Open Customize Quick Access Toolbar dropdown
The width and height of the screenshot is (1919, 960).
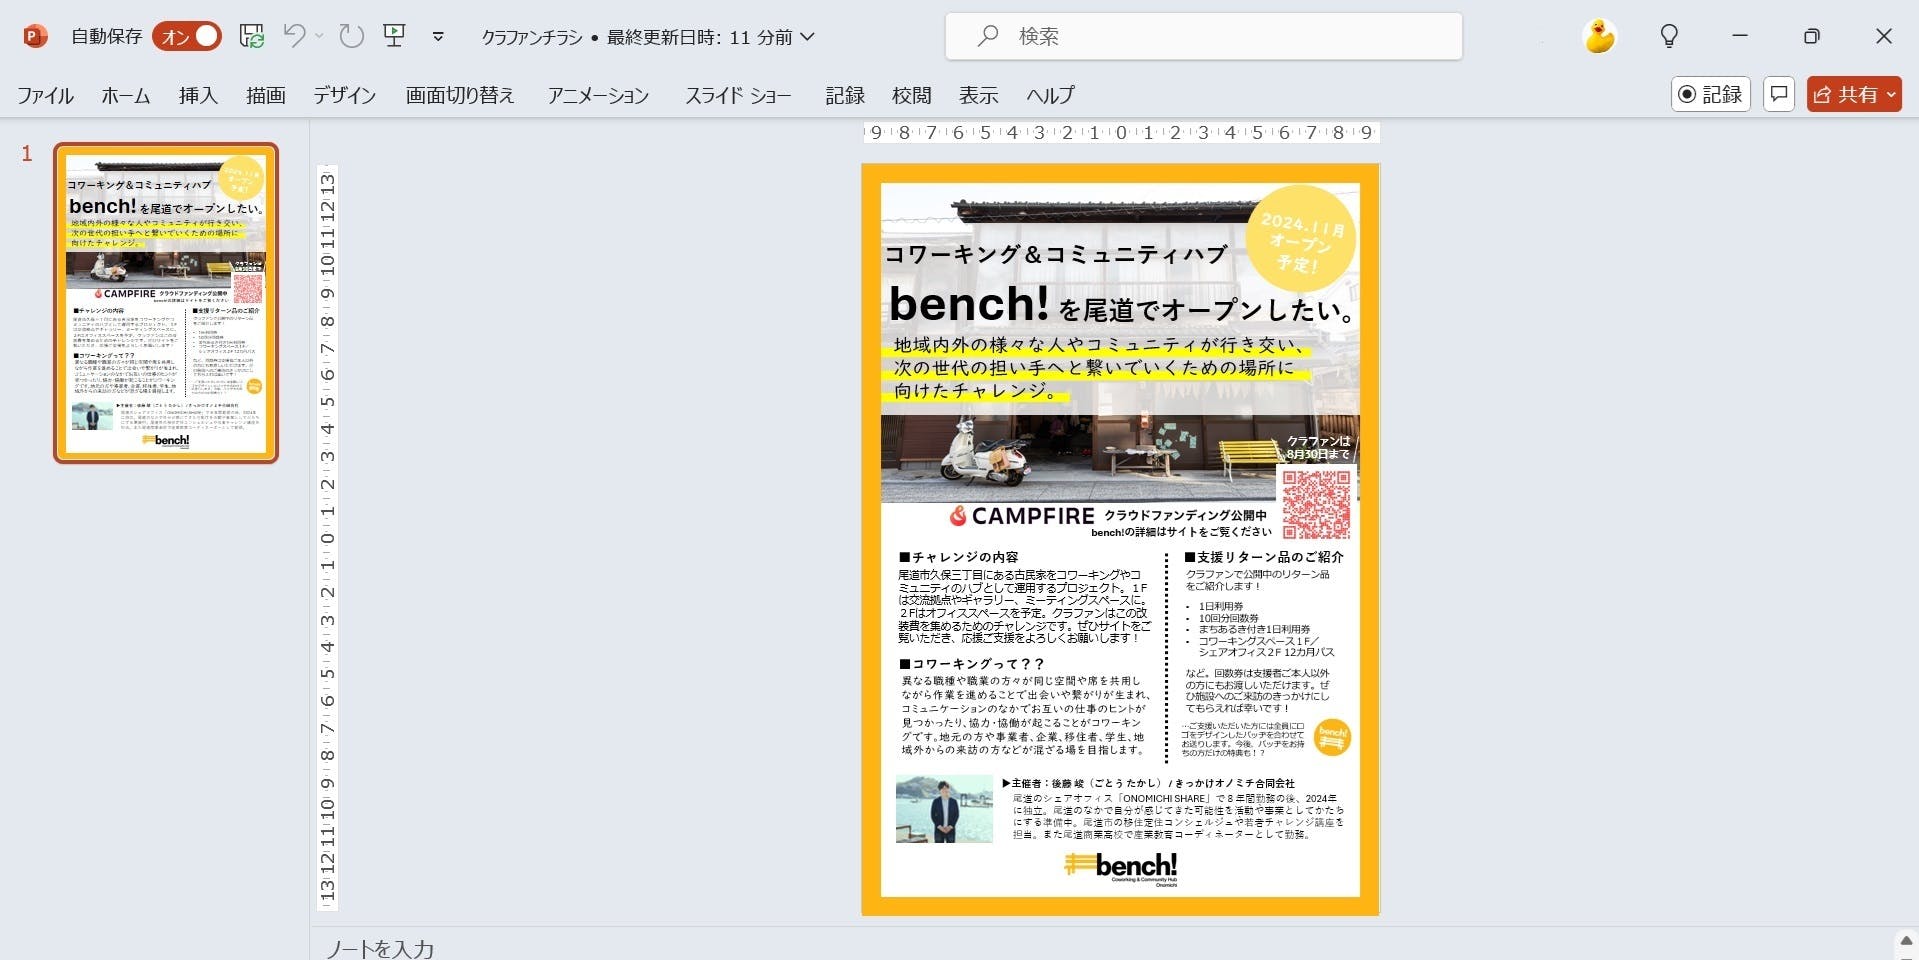coord(438,36)
